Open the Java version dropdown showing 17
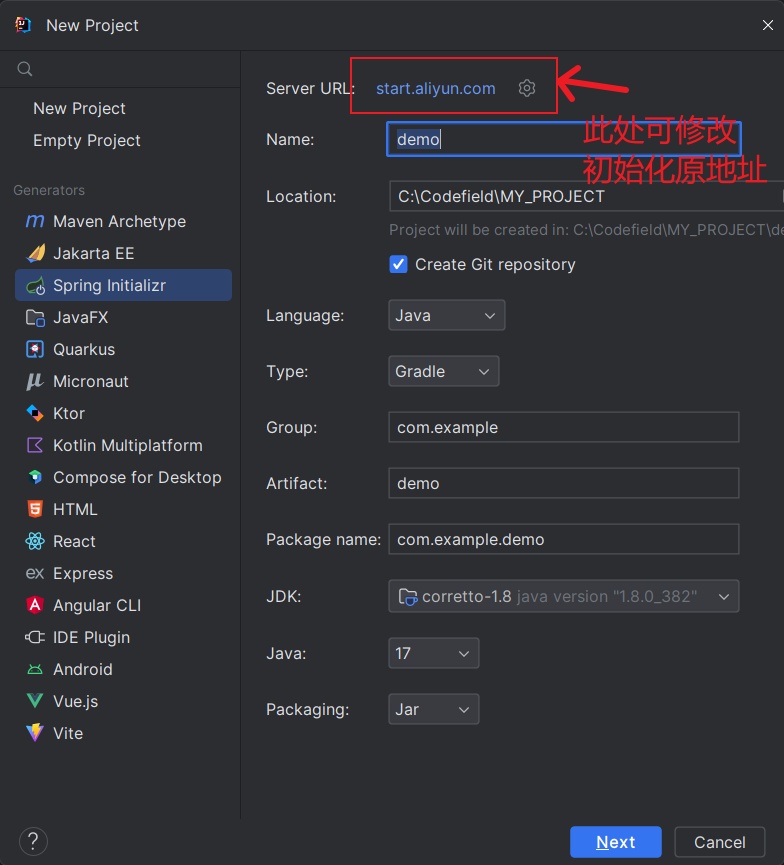This screenshot has width=784, height=865. point(434,653)
